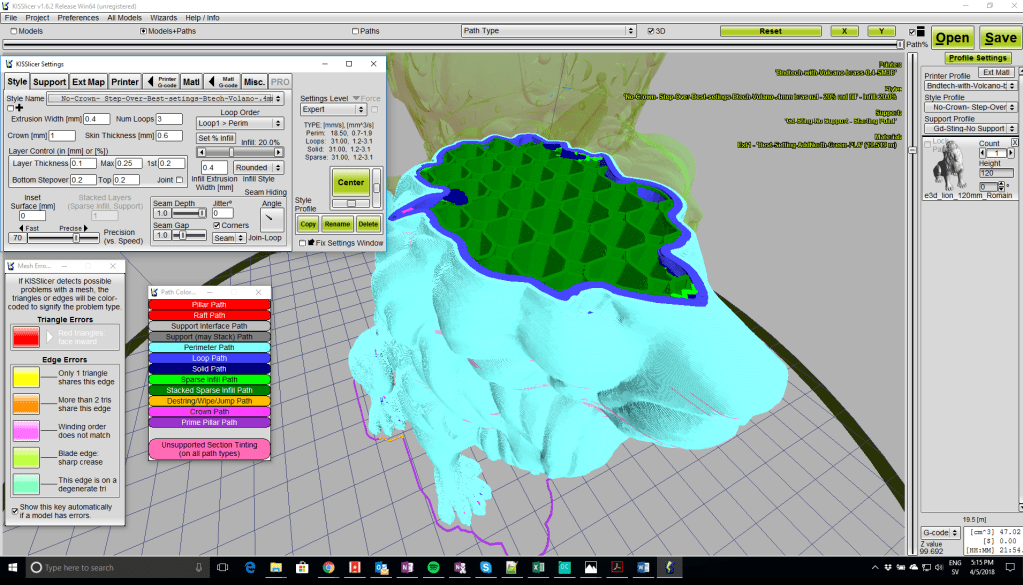Adjust the Precision vs. Speed slider
This screenshot has width=1023, height=585.
coord(74,238)
